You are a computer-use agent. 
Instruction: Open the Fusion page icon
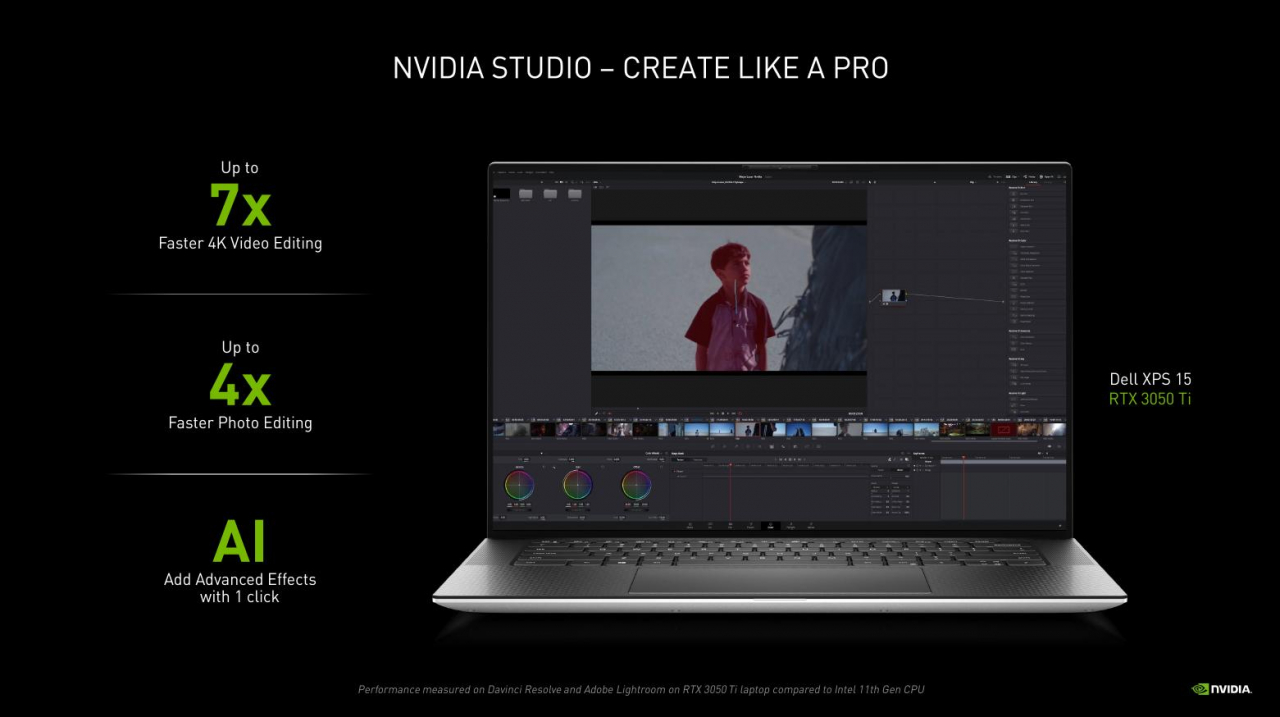click(x=750, y=525)
